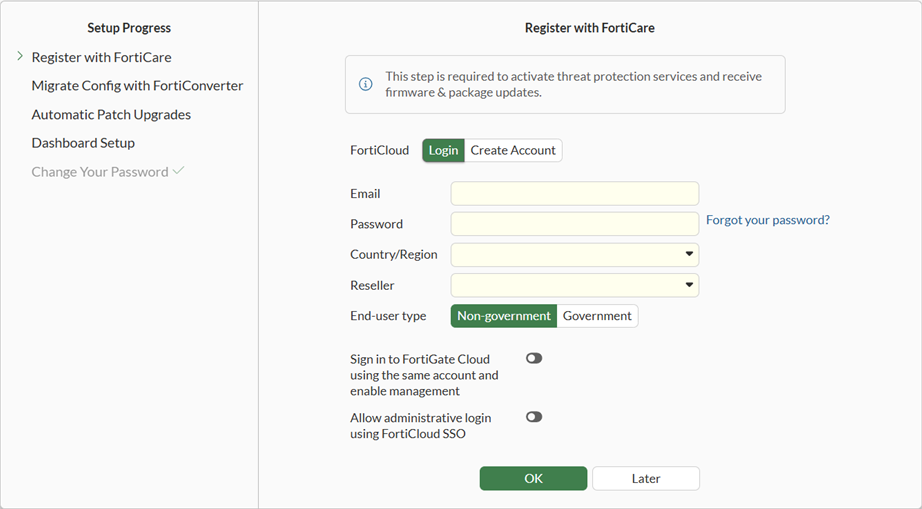Select Register with FortiCare step
The height and width of the screenshot is (509, 922).
pos(101,58)
